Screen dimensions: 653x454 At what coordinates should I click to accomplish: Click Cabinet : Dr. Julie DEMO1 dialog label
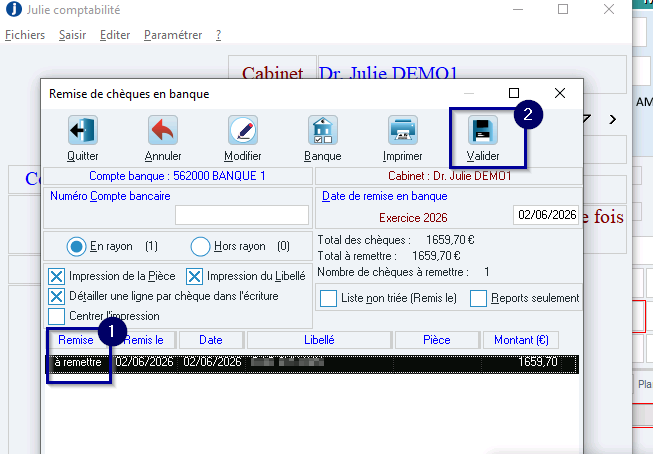pos(450,176)
